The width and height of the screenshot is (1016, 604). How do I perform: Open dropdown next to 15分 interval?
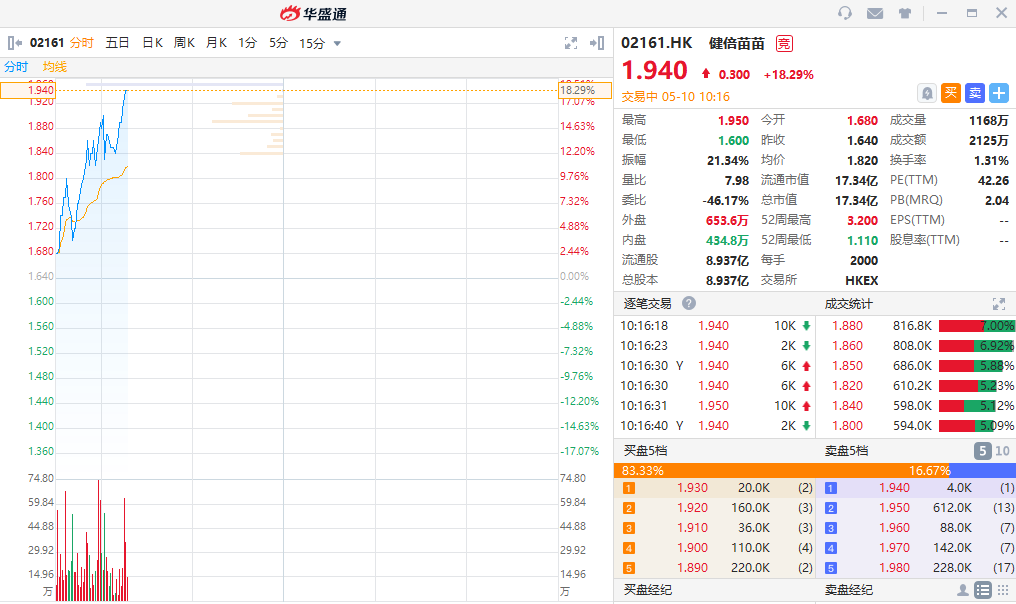[x=337, y=43]
